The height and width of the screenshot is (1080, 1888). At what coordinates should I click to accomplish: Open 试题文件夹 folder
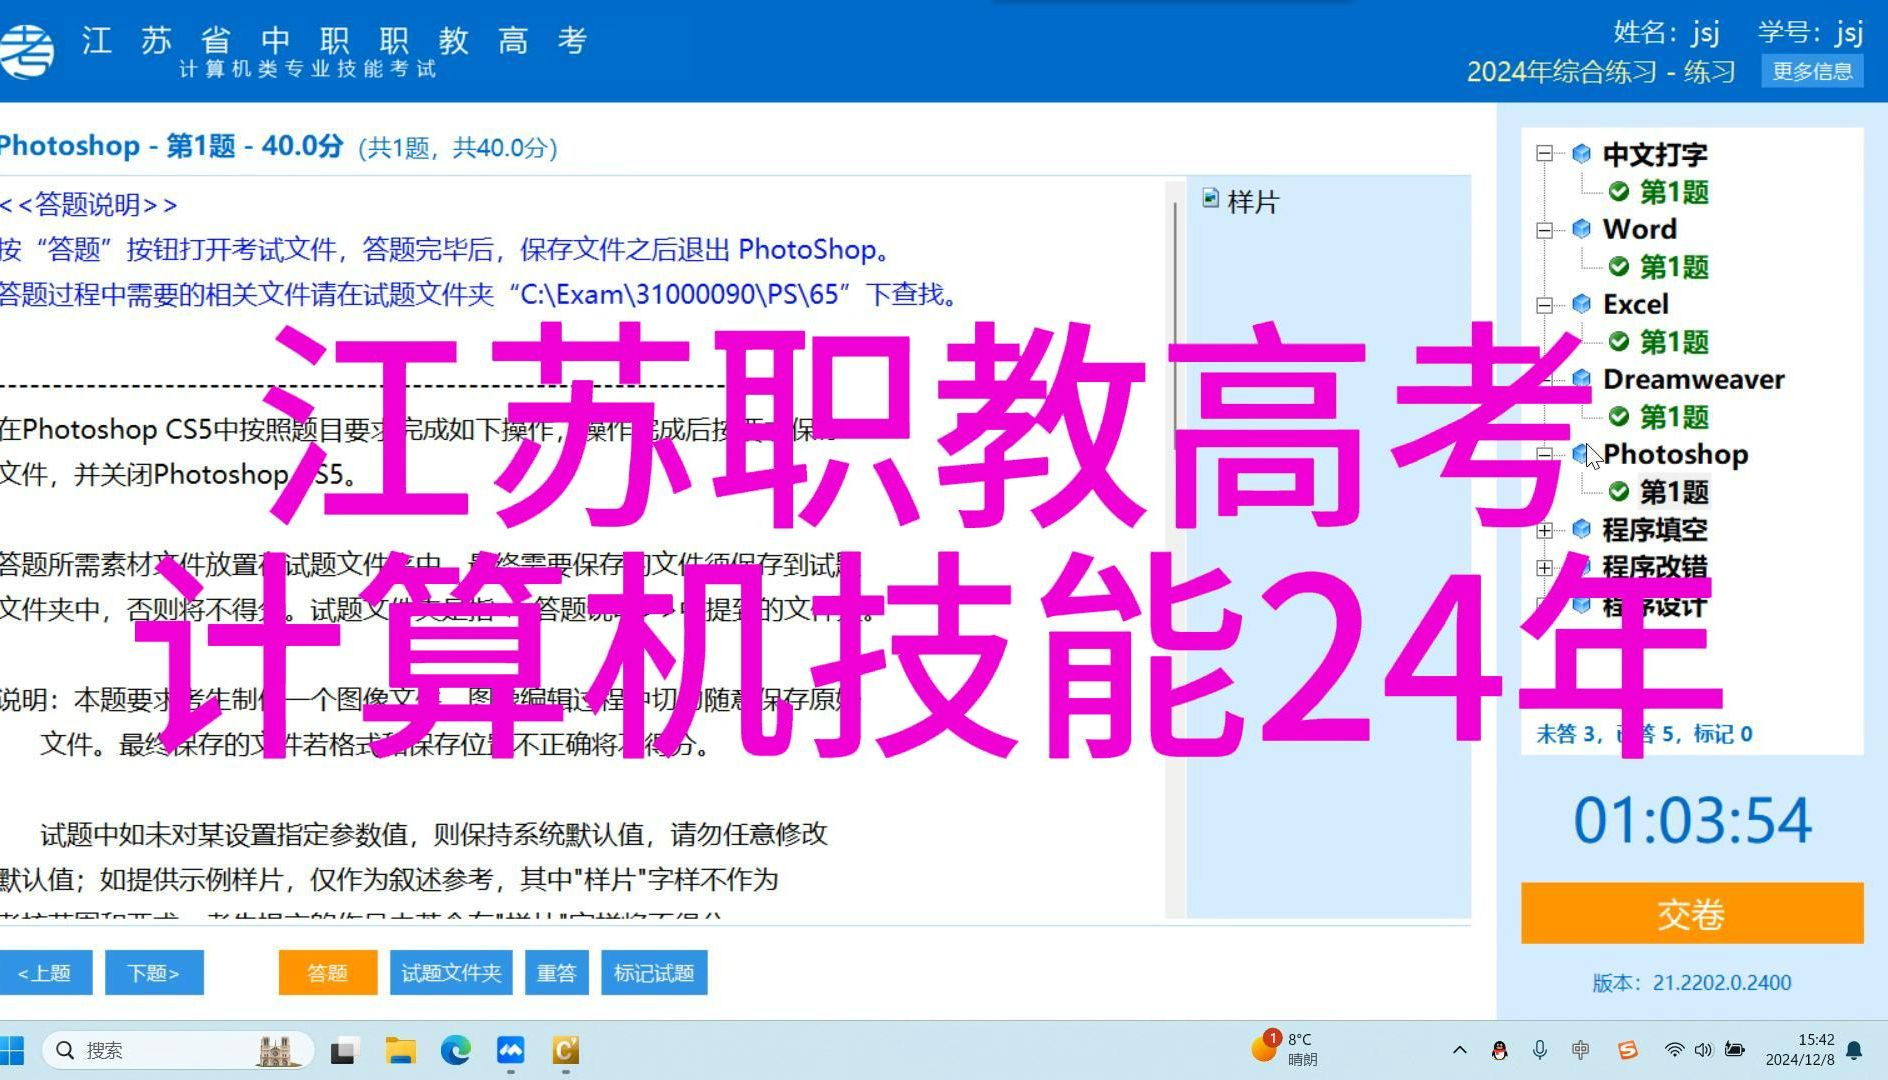click(451, 973)
